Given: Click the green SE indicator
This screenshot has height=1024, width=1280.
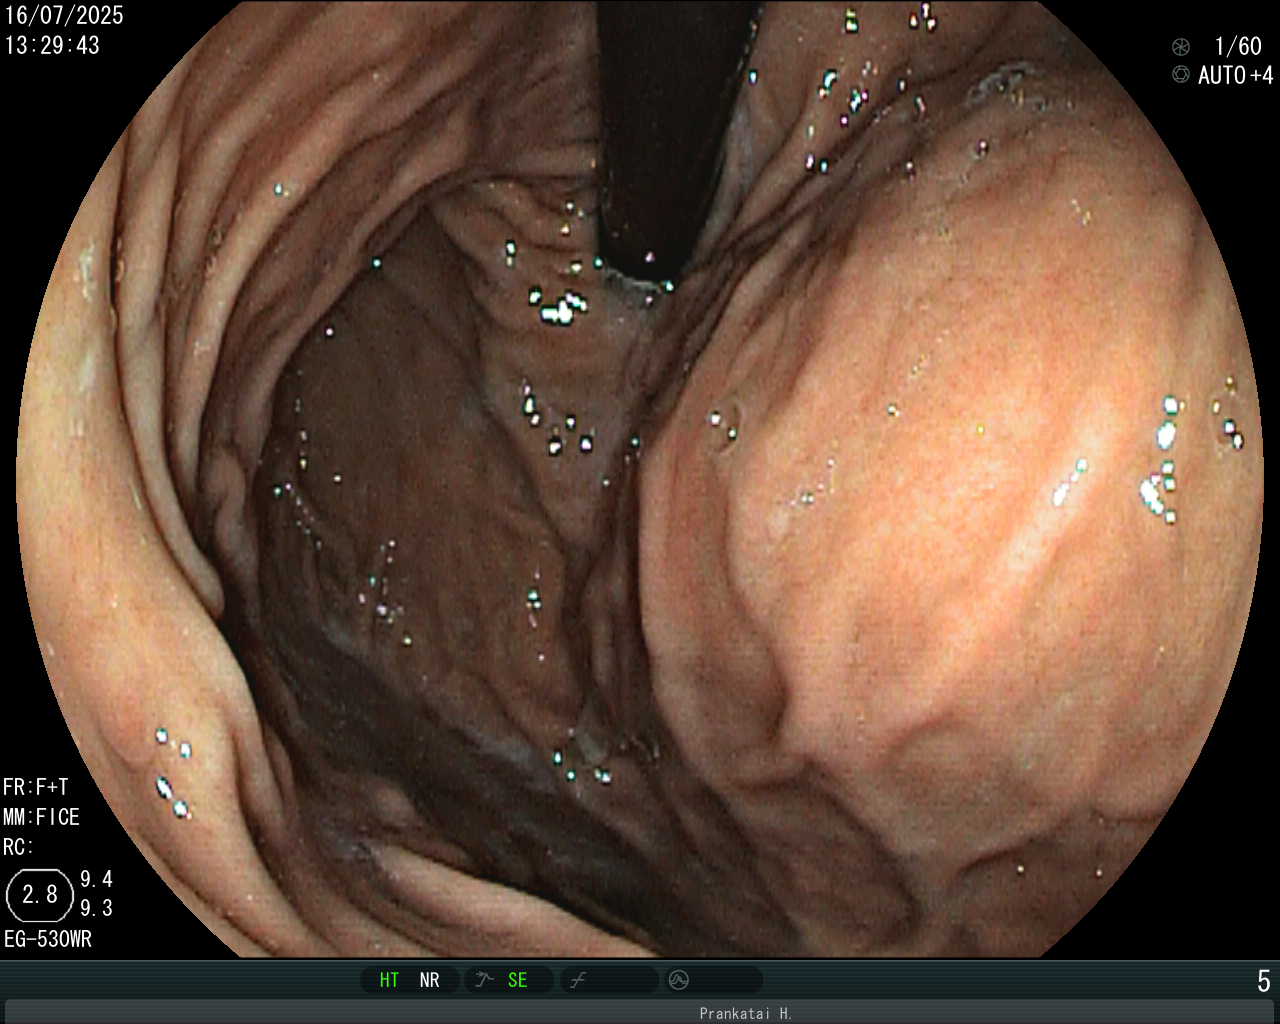Looking at the screenshot, I should pos(517,980).
